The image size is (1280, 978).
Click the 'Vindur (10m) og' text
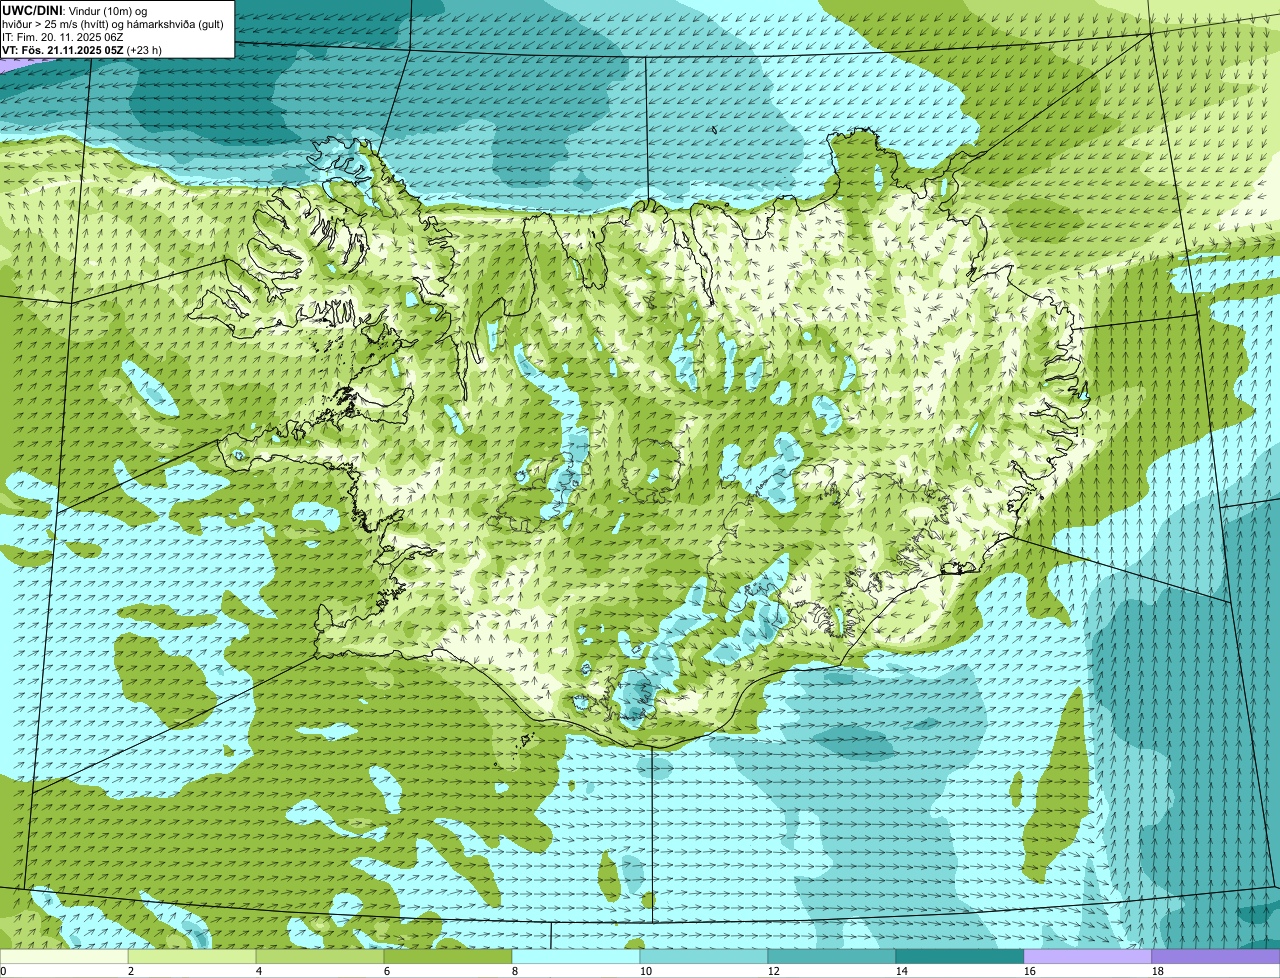[x=107, y=10]
